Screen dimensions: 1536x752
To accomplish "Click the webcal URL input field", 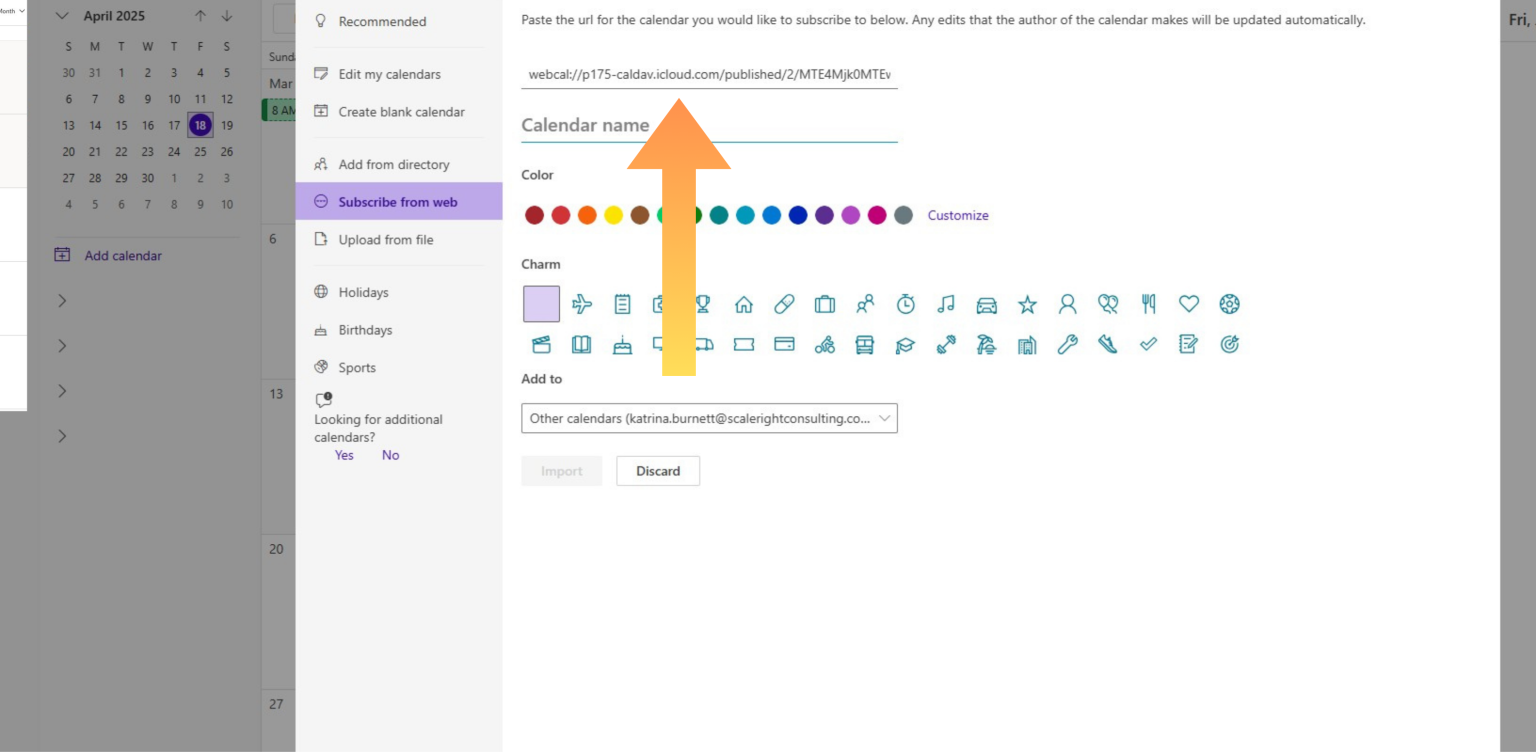I will pyautogui.click(x=709, y=74).
